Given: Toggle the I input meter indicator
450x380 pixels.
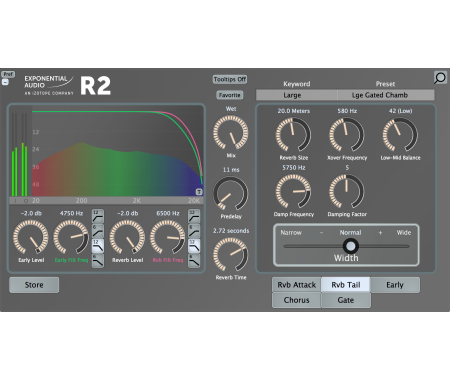Looking at the screenshot, I should (x=15, y=201).
